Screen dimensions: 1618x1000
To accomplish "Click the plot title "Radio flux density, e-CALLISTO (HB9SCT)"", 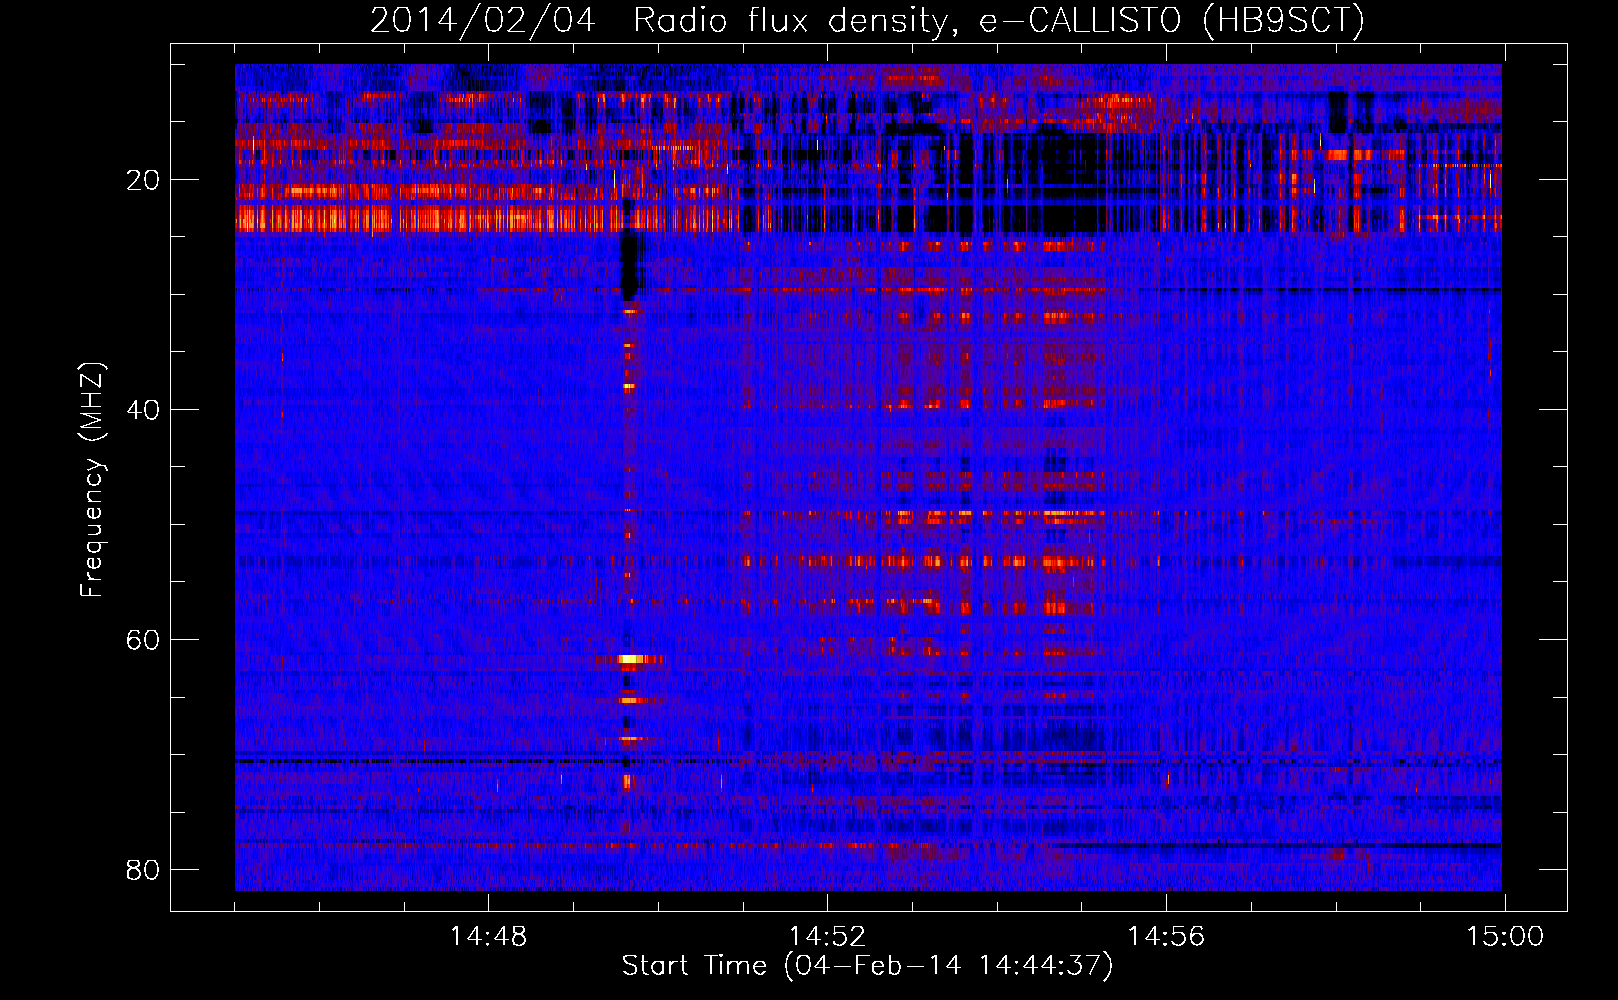I will (x=999, y=20).
